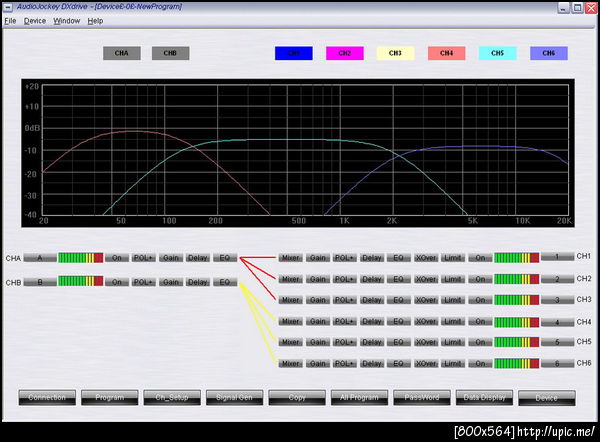Open the Help menu
This screenshot has width=600, height=442.
(x=95, y=21)
